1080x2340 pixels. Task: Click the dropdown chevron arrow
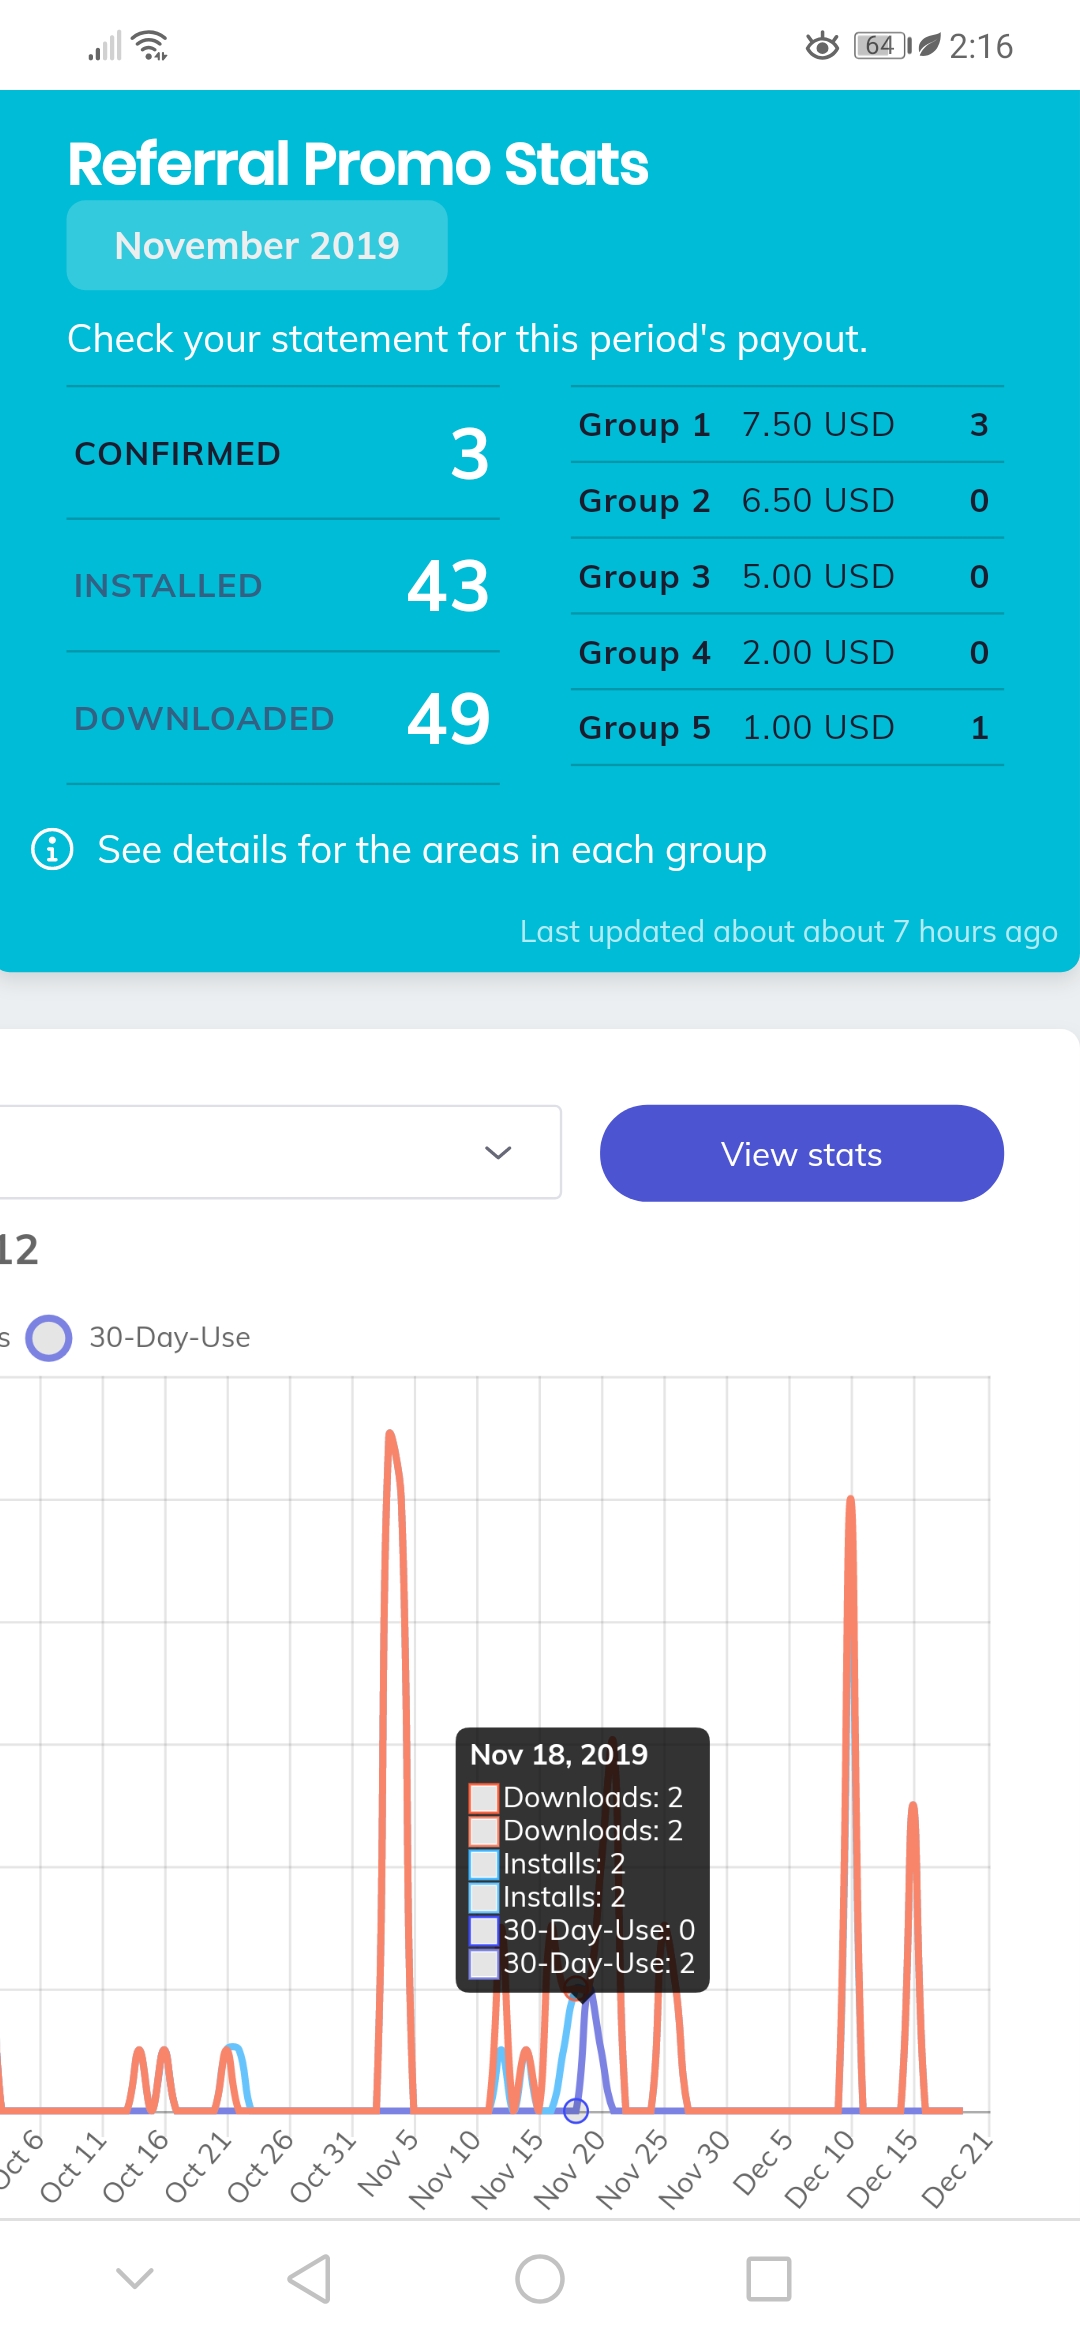click(498, 1152)
